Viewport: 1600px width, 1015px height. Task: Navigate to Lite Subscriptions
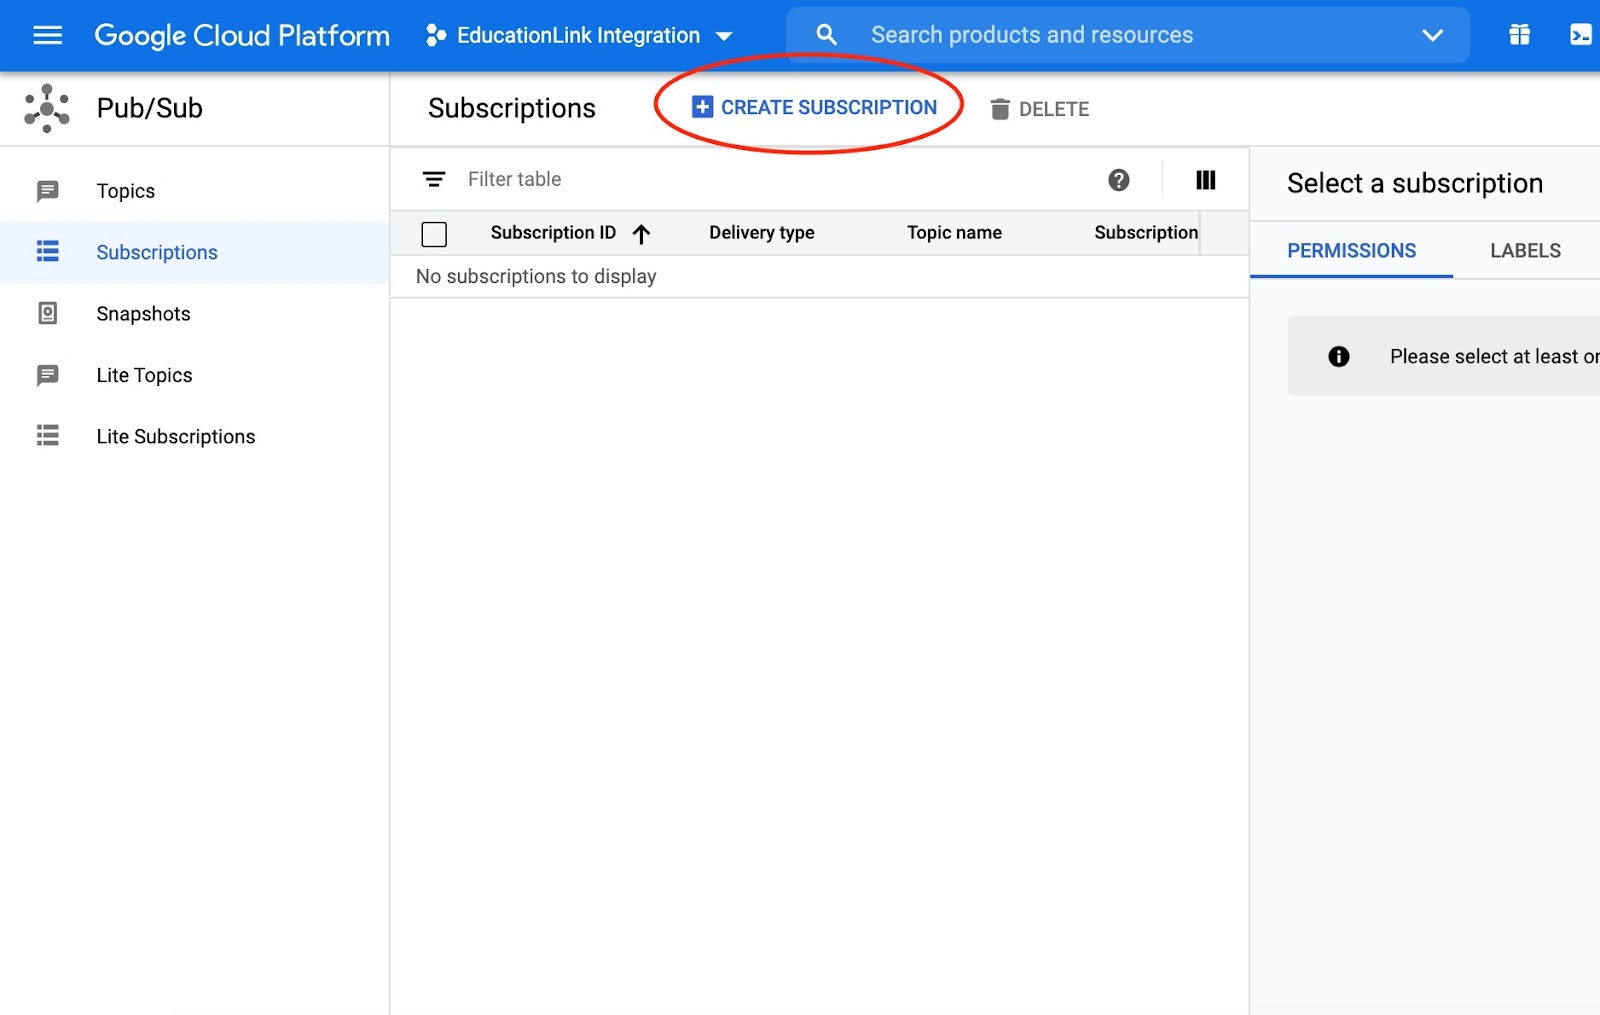[x=195, y=436]
